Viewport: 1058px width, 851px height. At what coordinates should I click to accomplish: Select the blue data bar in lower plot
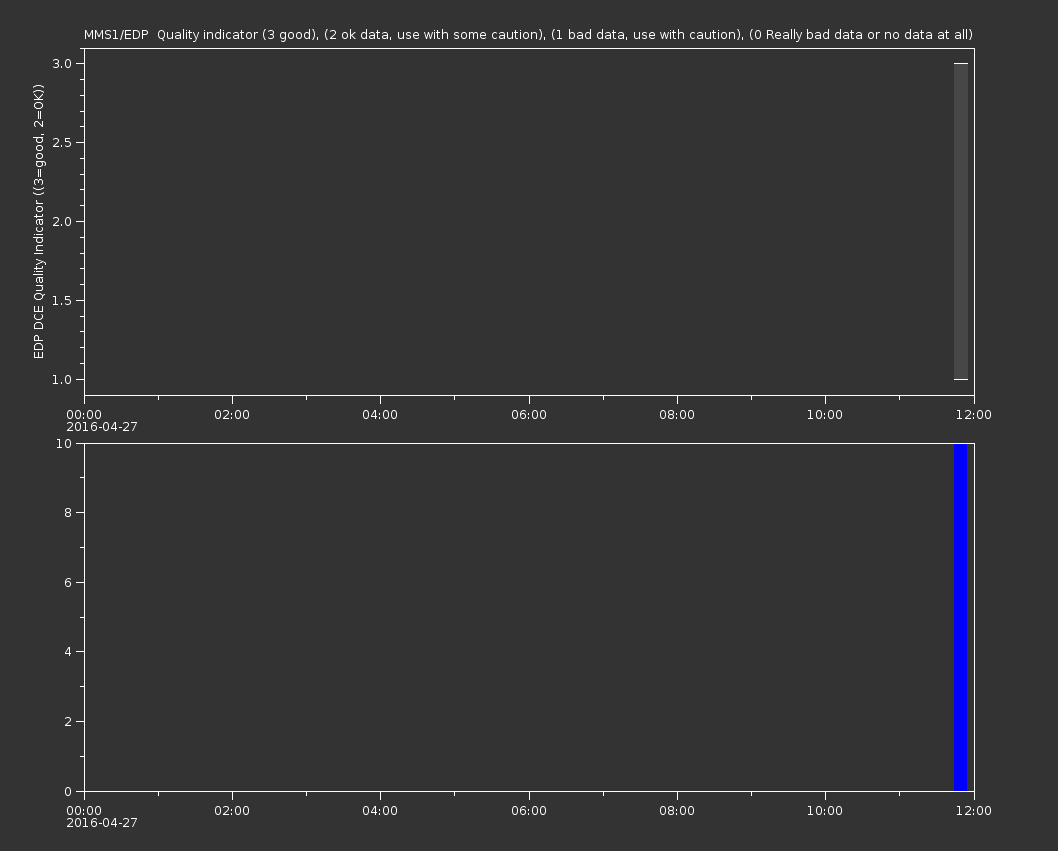(961, 617)
